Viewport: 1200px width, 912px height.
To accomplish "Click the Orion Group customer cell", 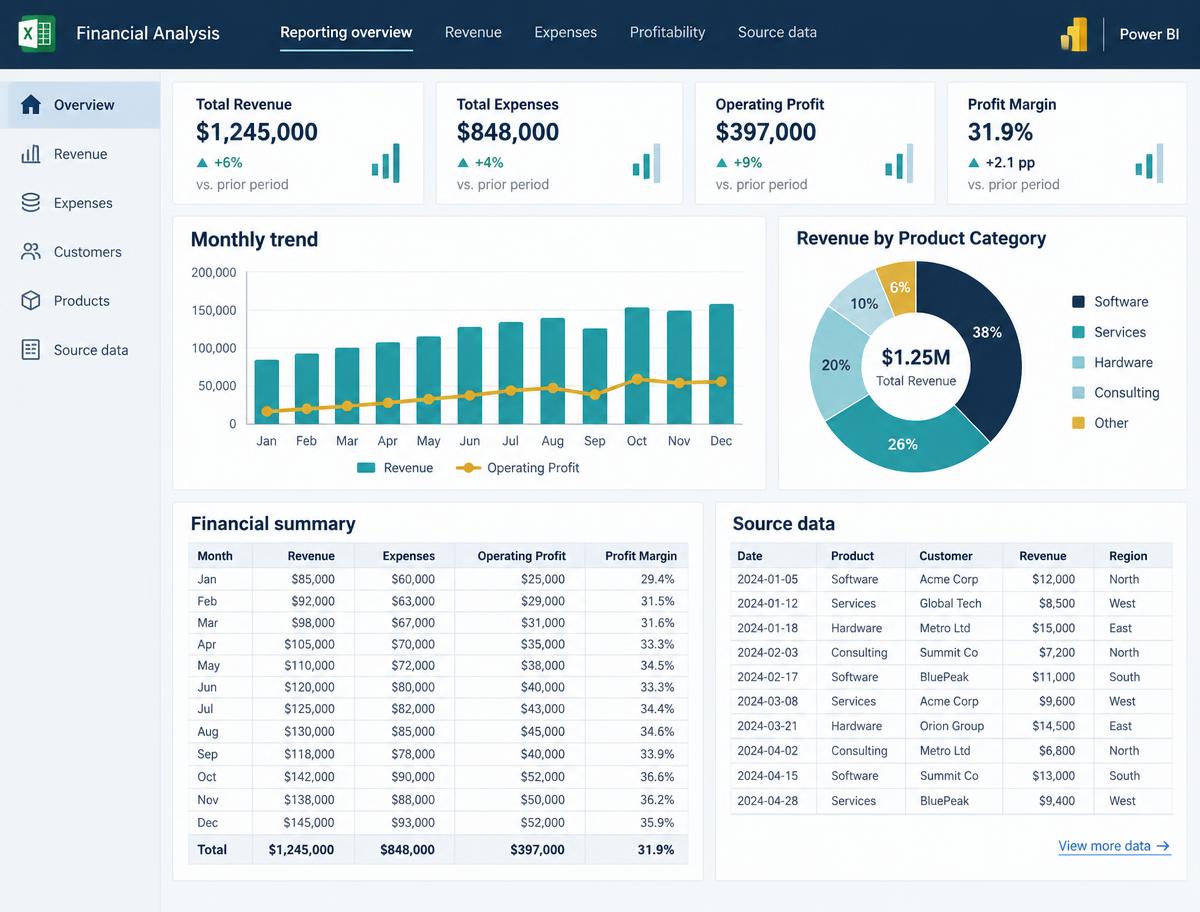I will (952, 726).
